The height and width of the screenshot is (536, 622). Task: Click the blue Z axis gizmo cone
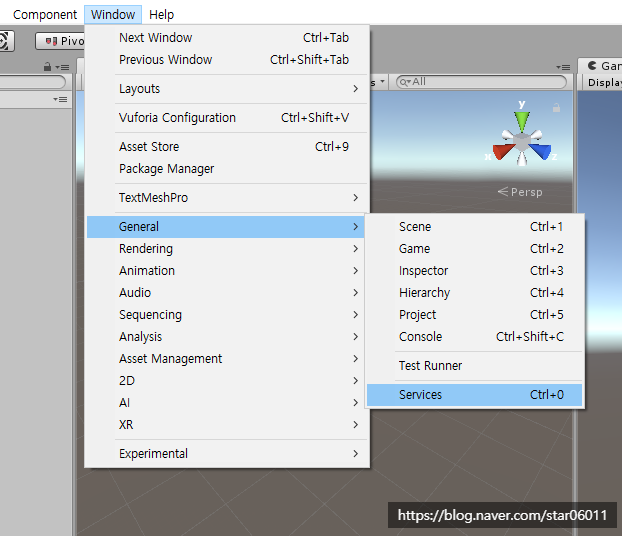pos(540,152)
